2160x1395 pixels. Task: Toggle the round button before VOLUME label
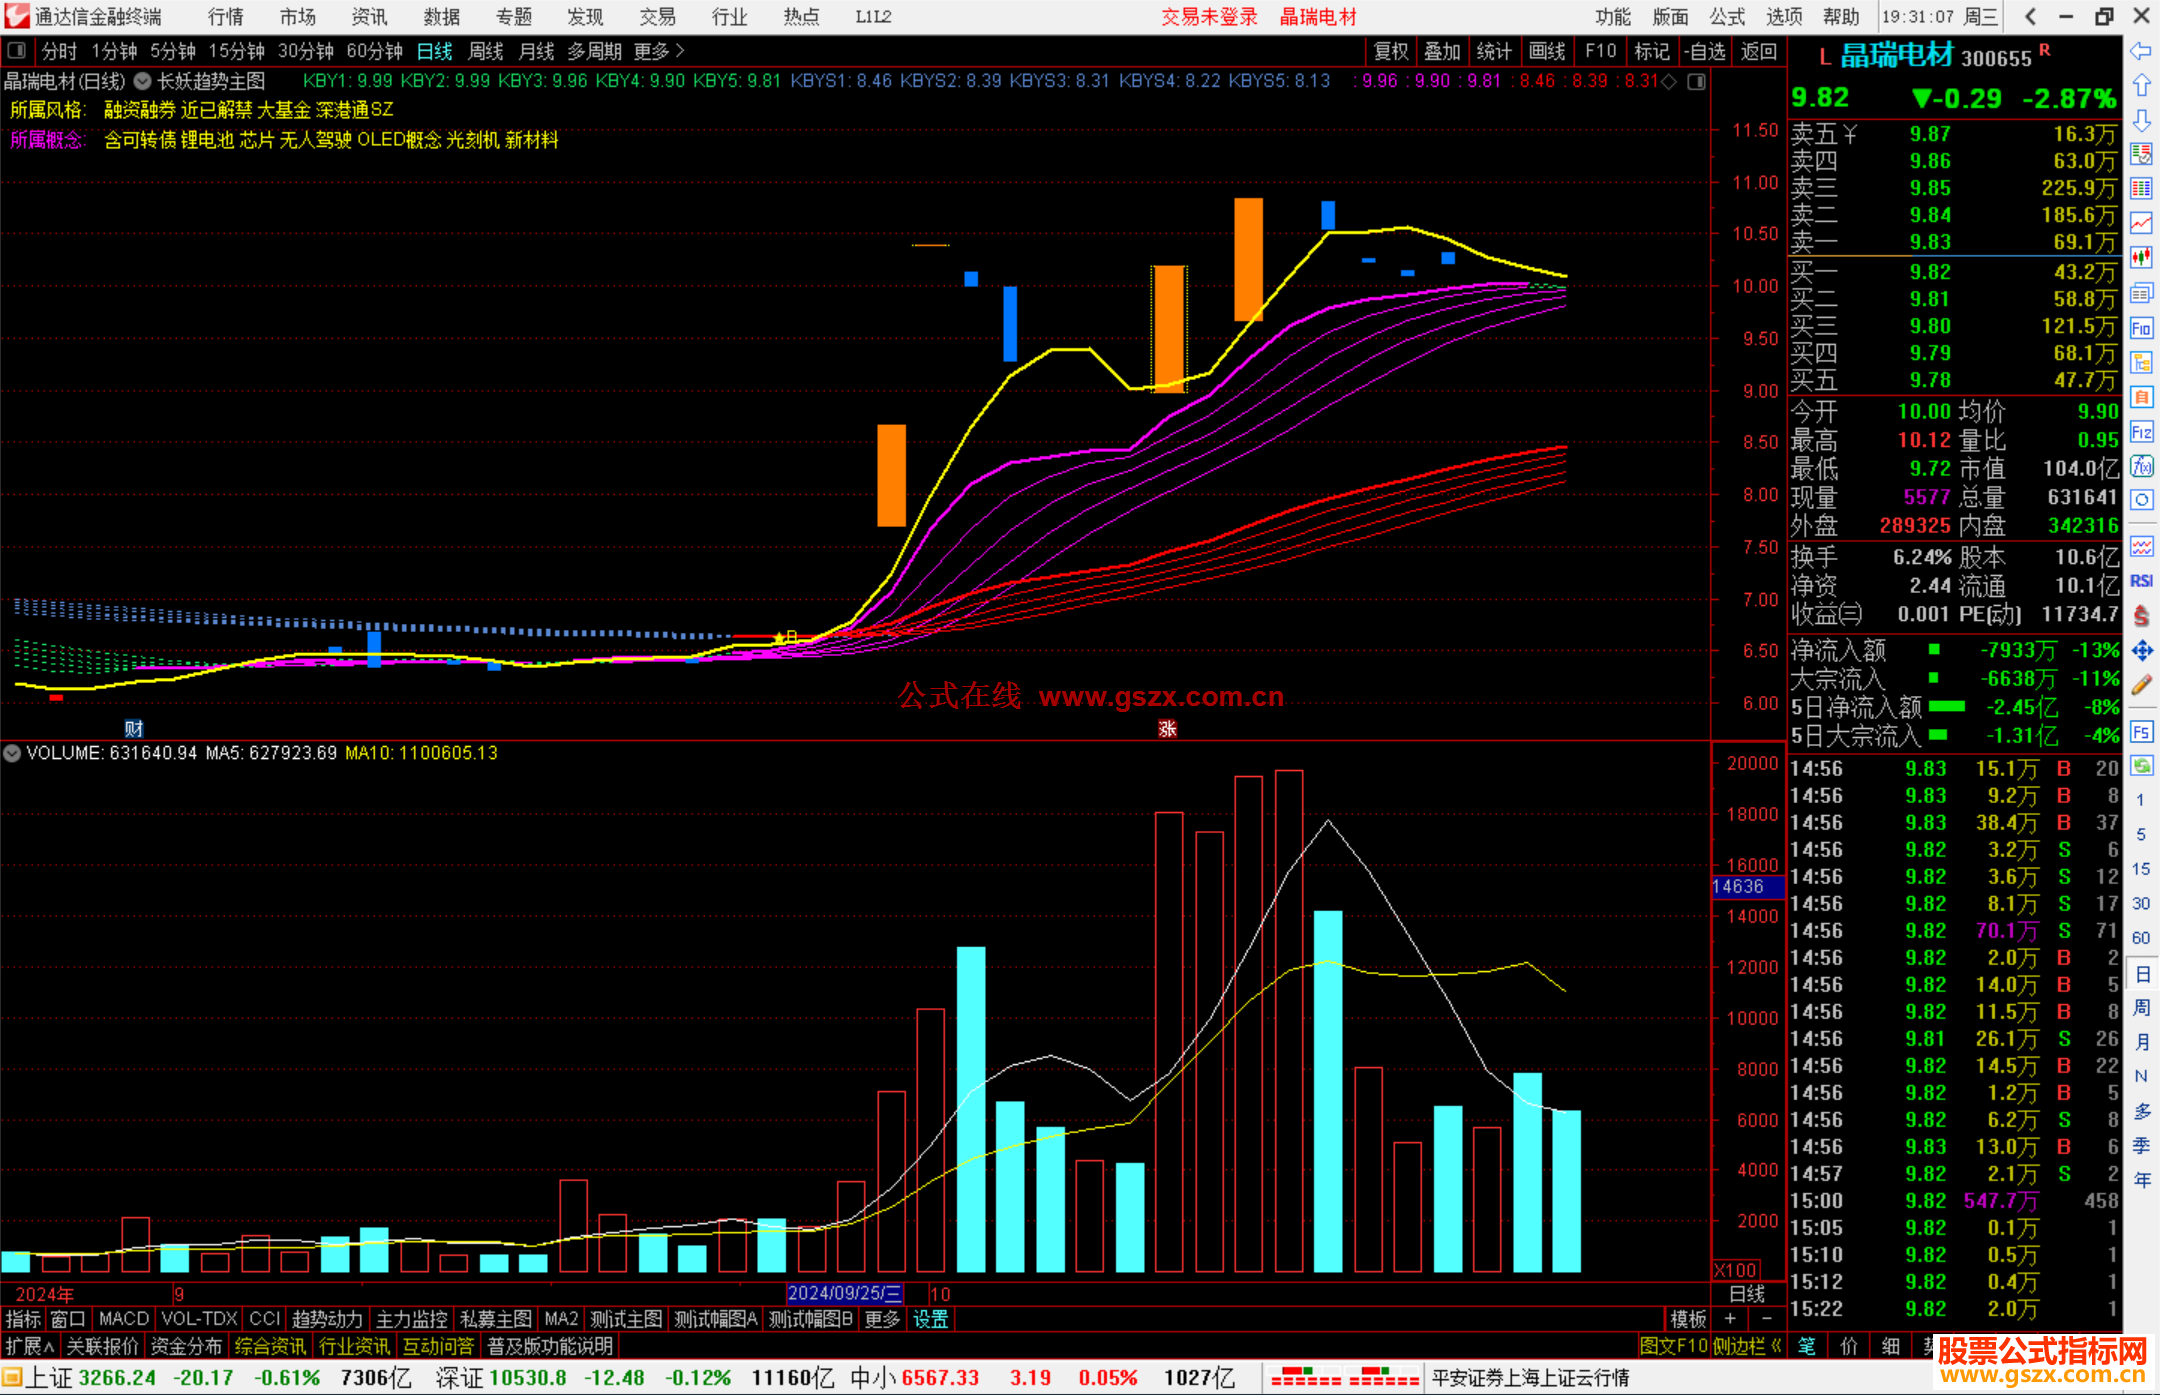[x=12, y=753]
